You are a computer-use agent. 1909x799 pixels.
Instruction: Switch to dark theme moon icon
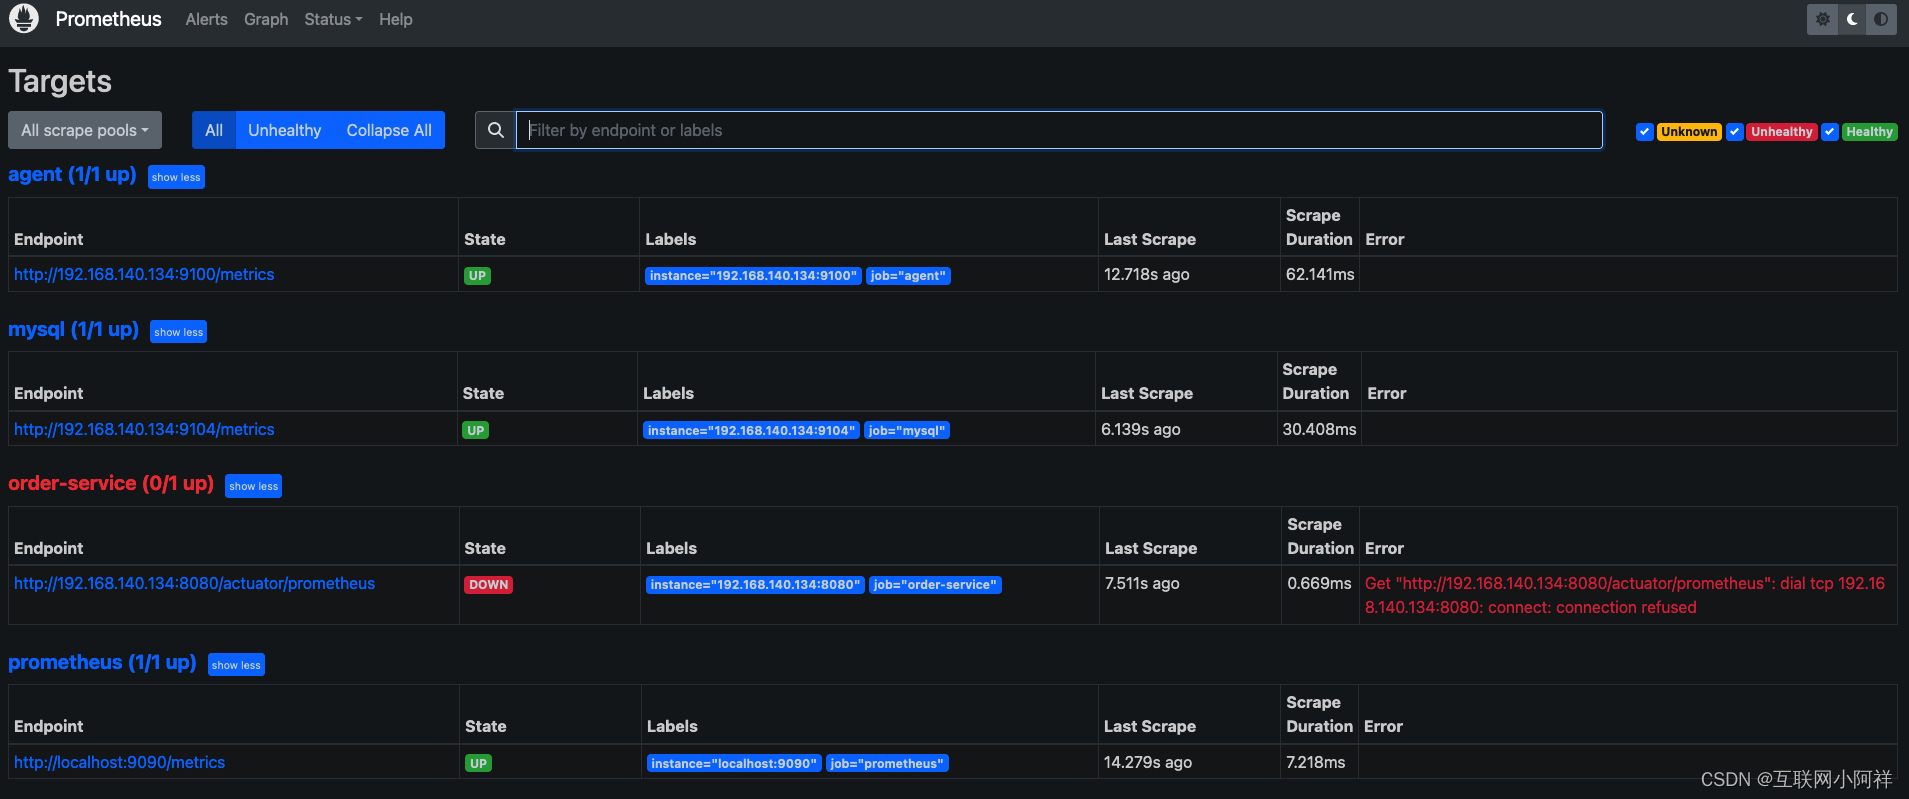1853,19
